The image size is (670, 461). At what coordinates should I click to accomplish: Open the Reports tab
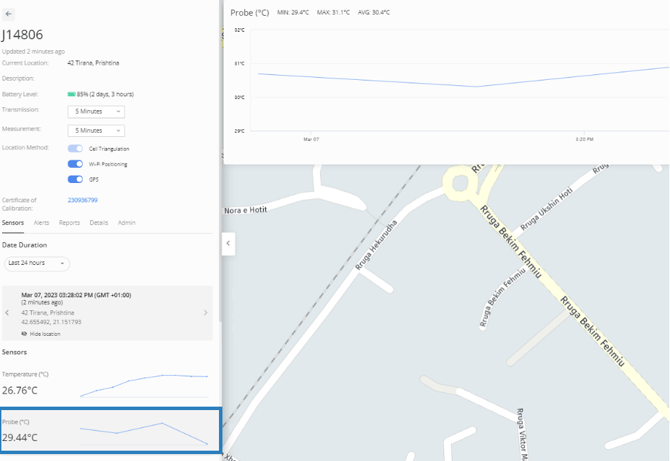69,223
